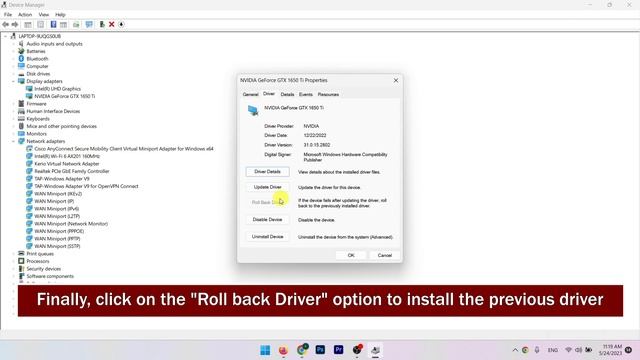The height and width of the screenshot is (360, 640).
Task: Click the ENG language indicator
Action: click(553, 350)
